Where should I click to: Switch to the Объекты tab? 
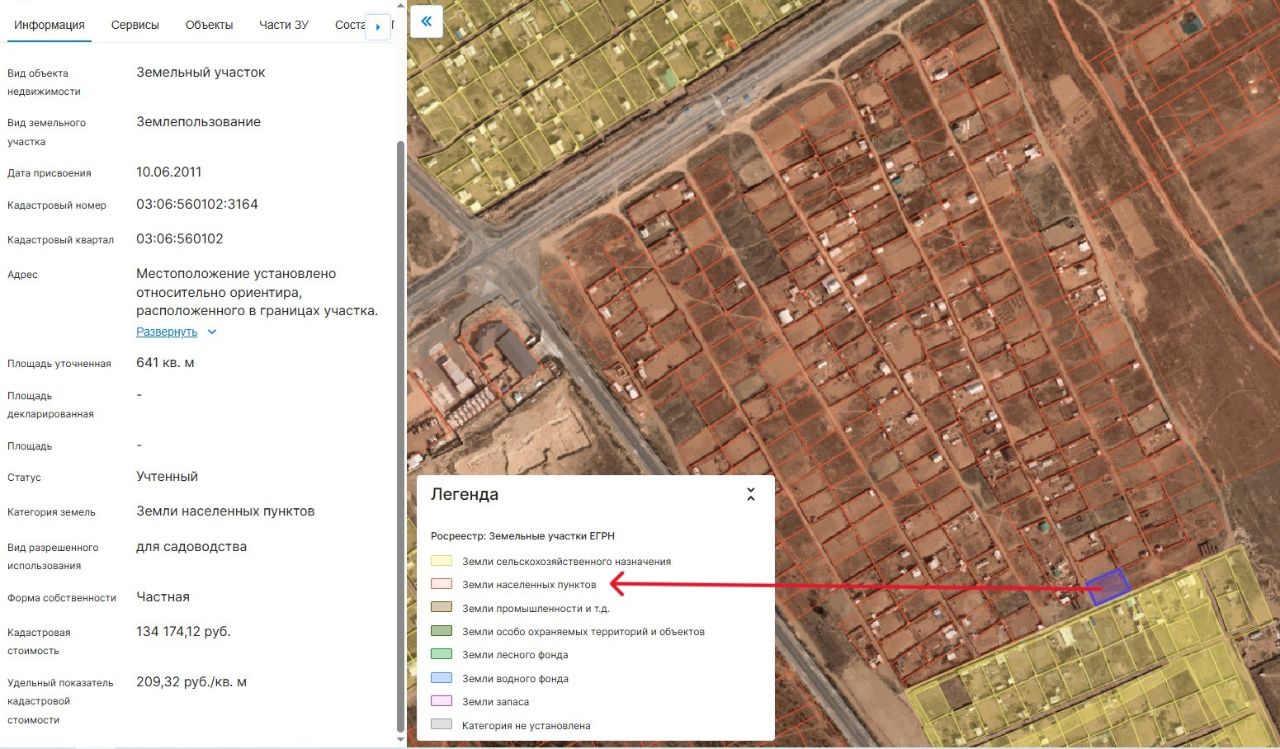coord(209,25)
